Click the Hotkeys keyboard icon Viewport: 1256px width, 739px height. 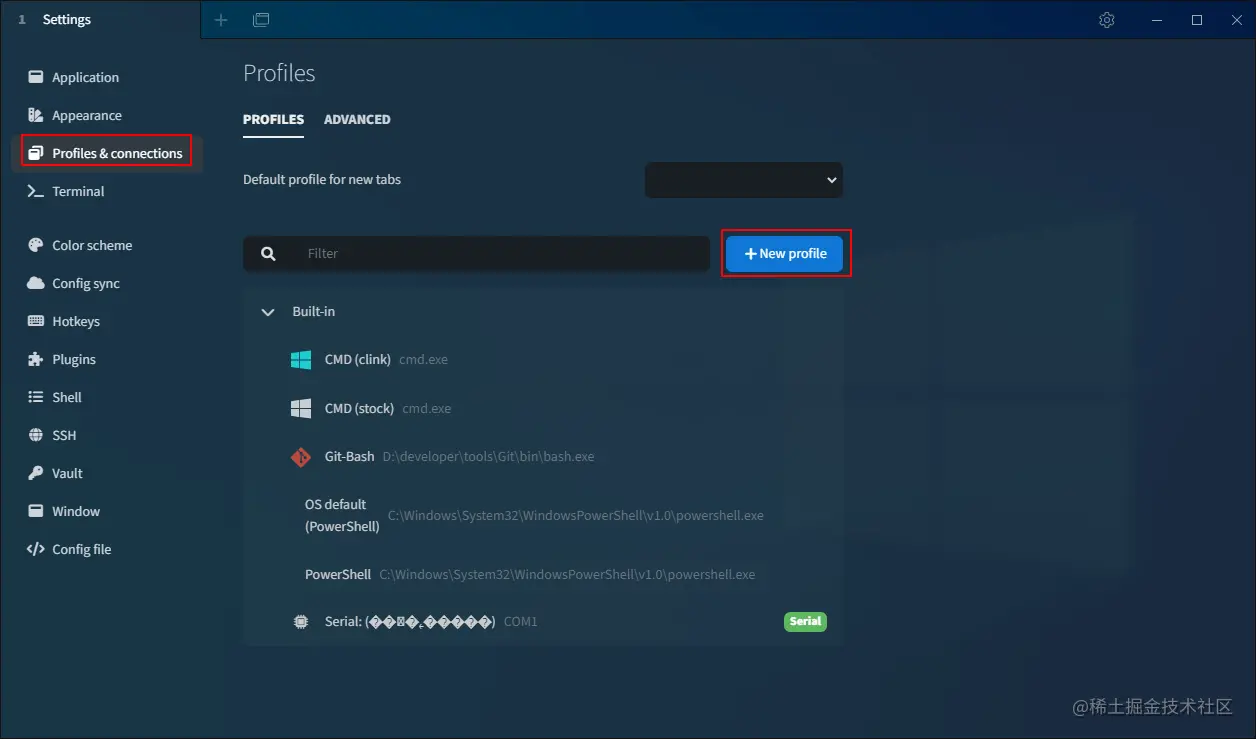(36, 321)
